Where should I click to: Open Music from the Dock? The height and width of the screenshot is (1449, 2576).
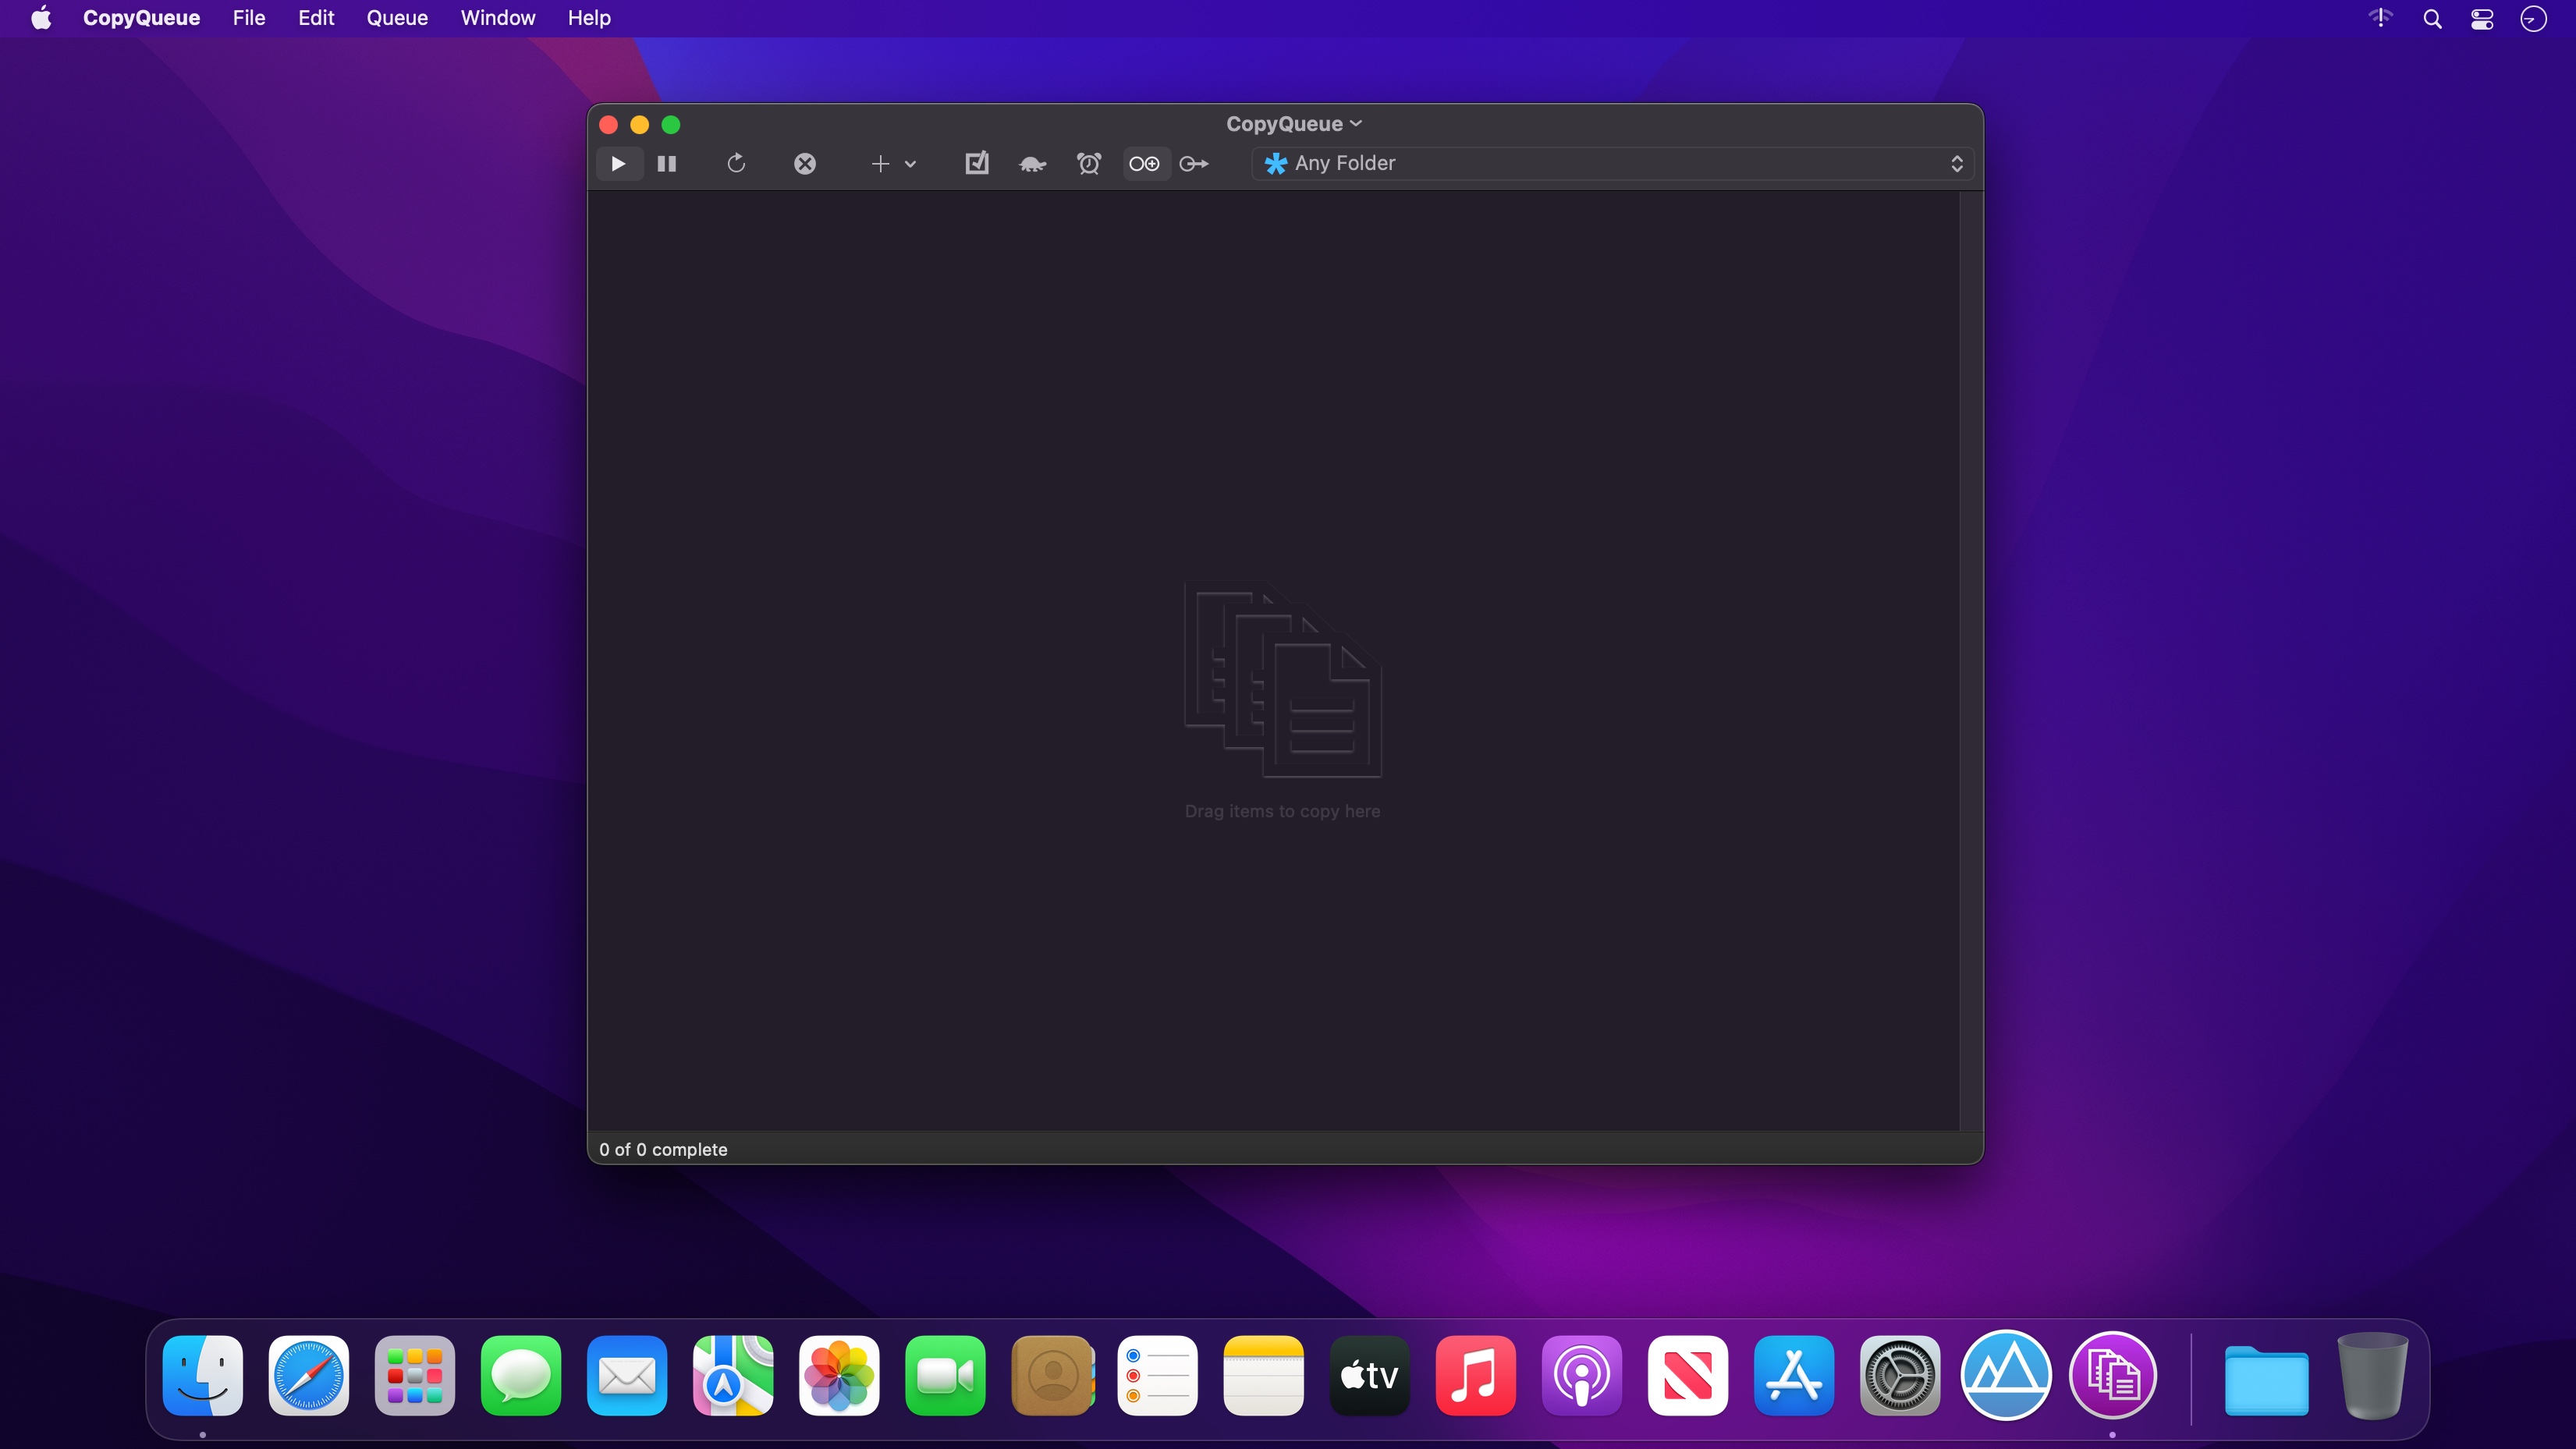pos(1476,1376)
